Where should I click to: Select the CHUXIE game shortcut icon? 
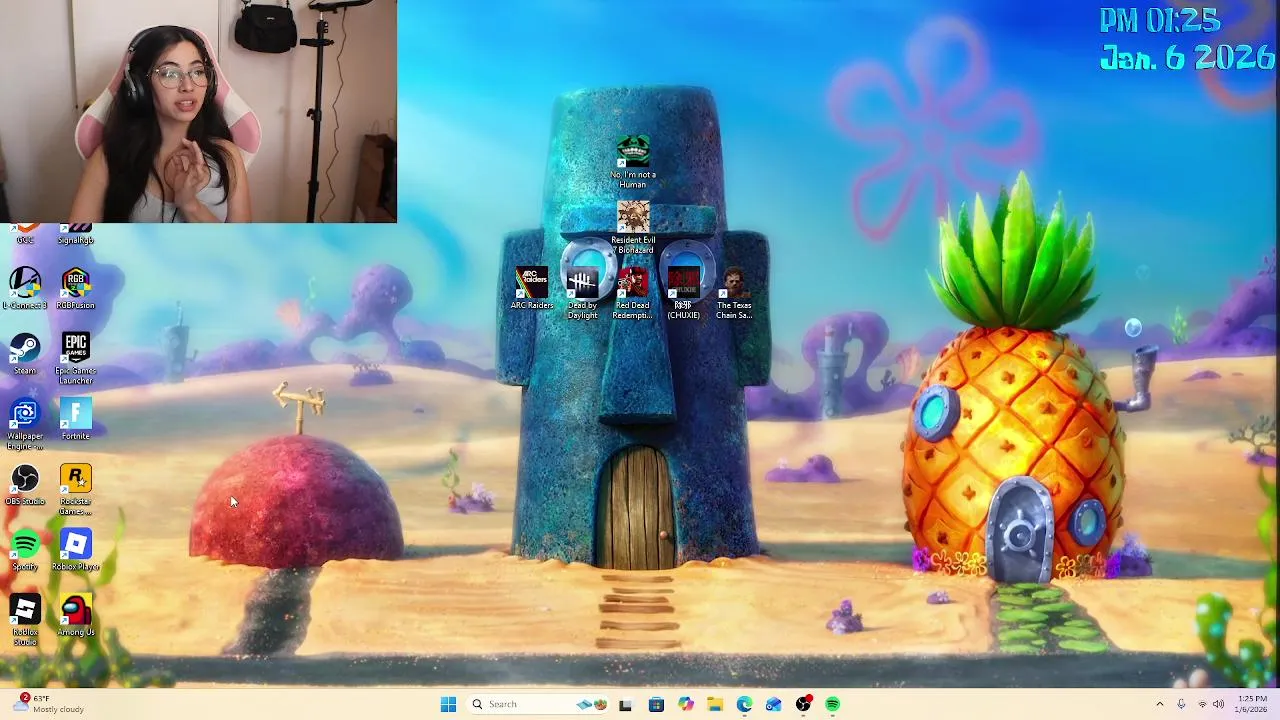coord(684,293)
